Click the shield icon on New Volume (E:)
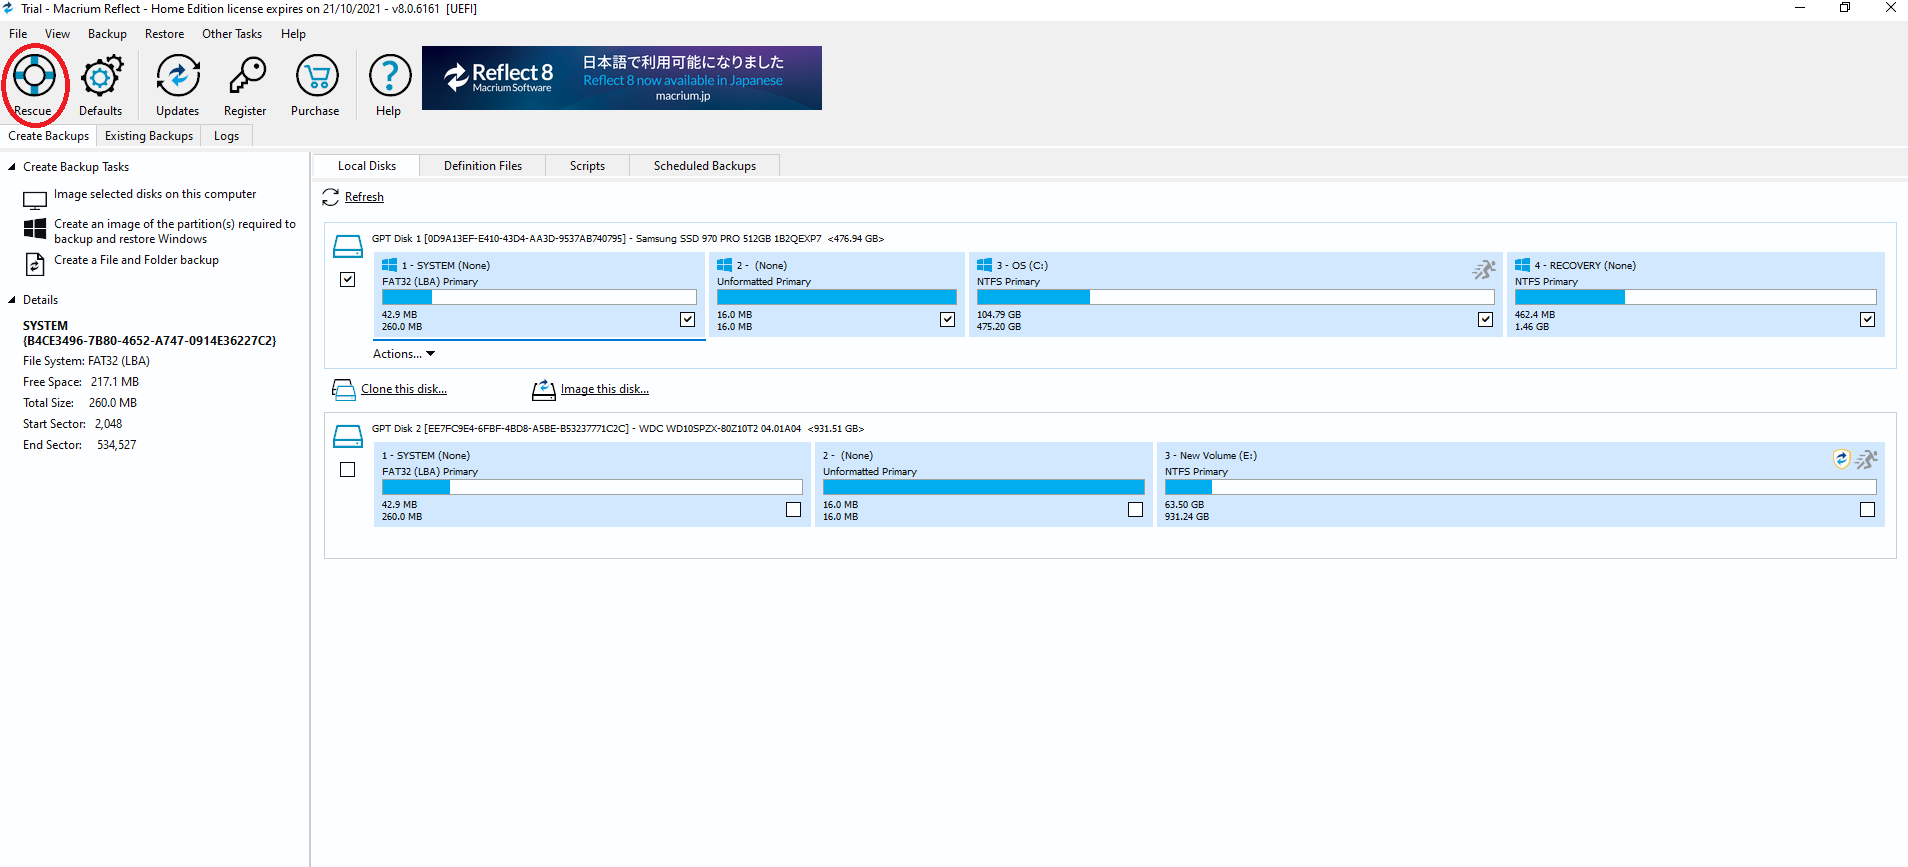This screenshot has width=1908, height=867. 1842,459
